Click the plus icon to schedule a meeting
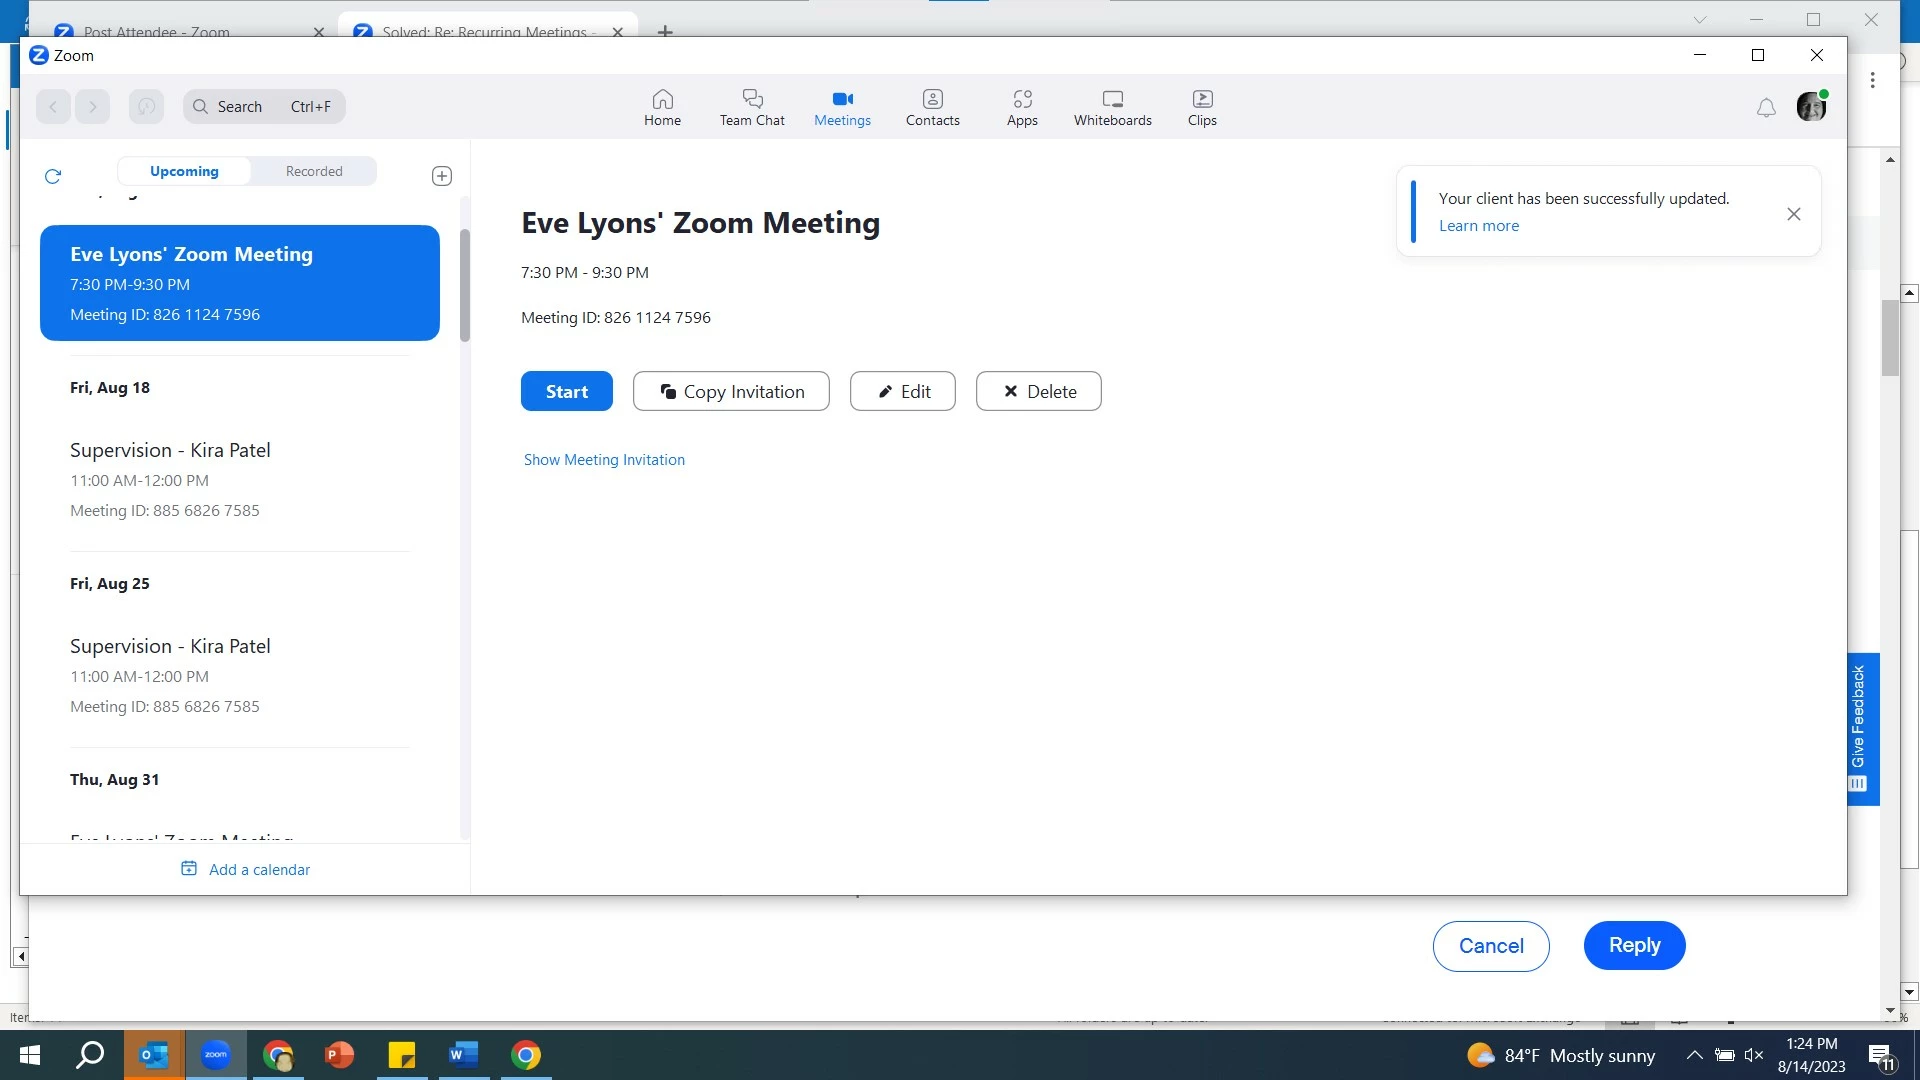This screenshot has width=1920, height=1080. click(442, 176)
